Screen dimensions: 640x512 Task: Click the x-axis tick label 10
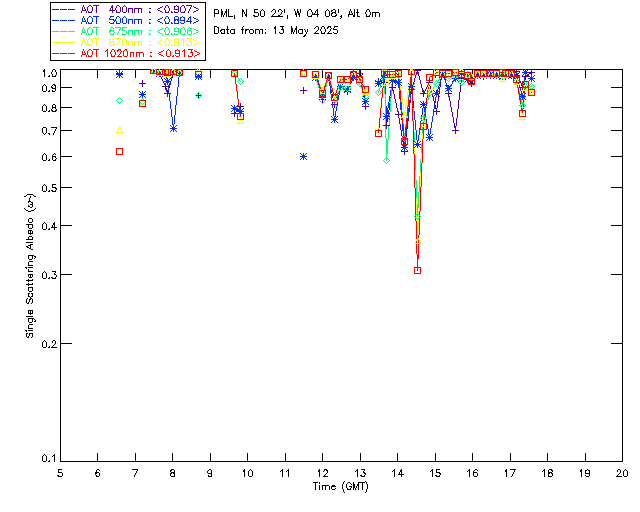pos(247,473)
